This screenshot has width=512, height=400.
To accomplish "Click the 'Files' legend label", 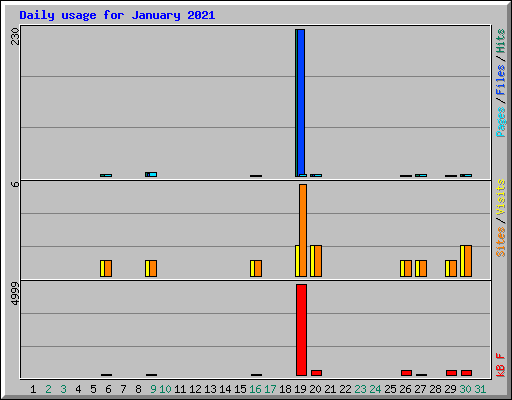I will pyautogui.click(x=501, y=80).
